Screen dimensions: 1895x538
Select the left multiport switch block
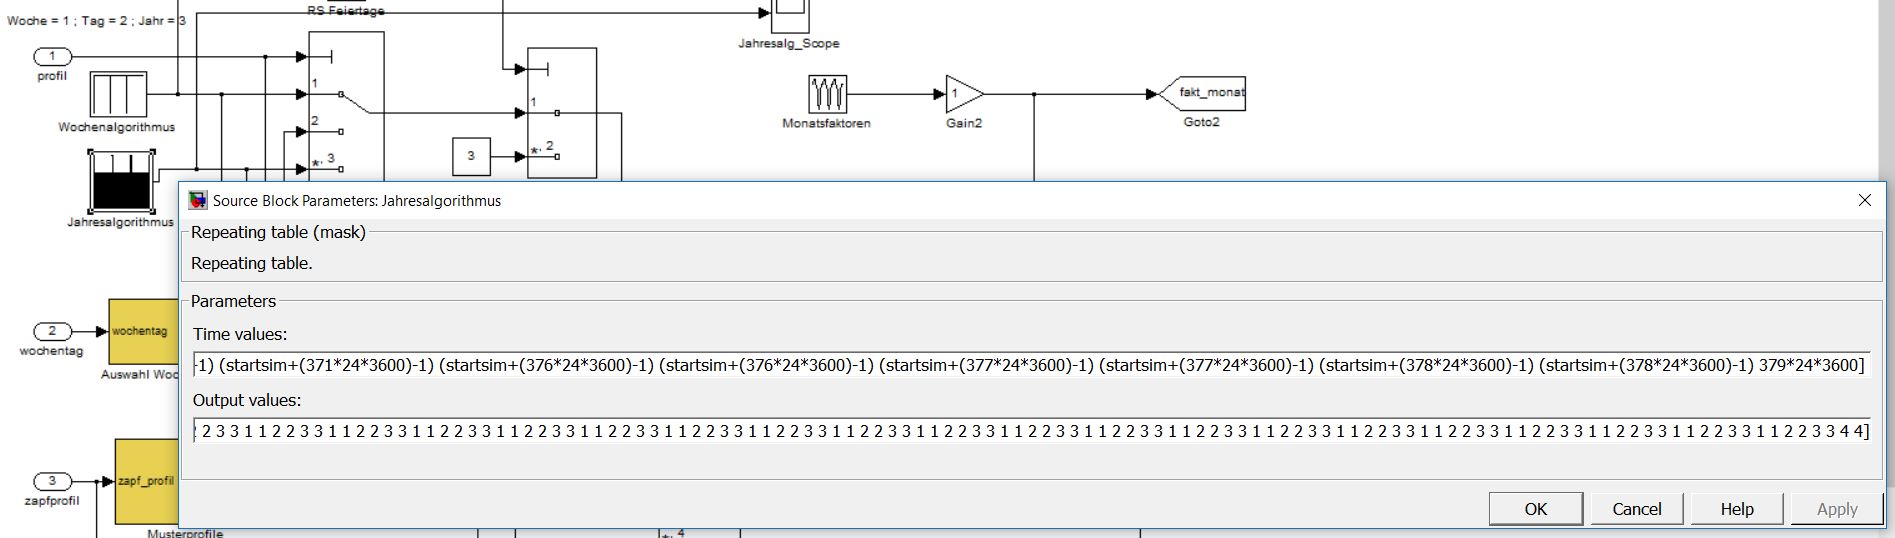346,105
